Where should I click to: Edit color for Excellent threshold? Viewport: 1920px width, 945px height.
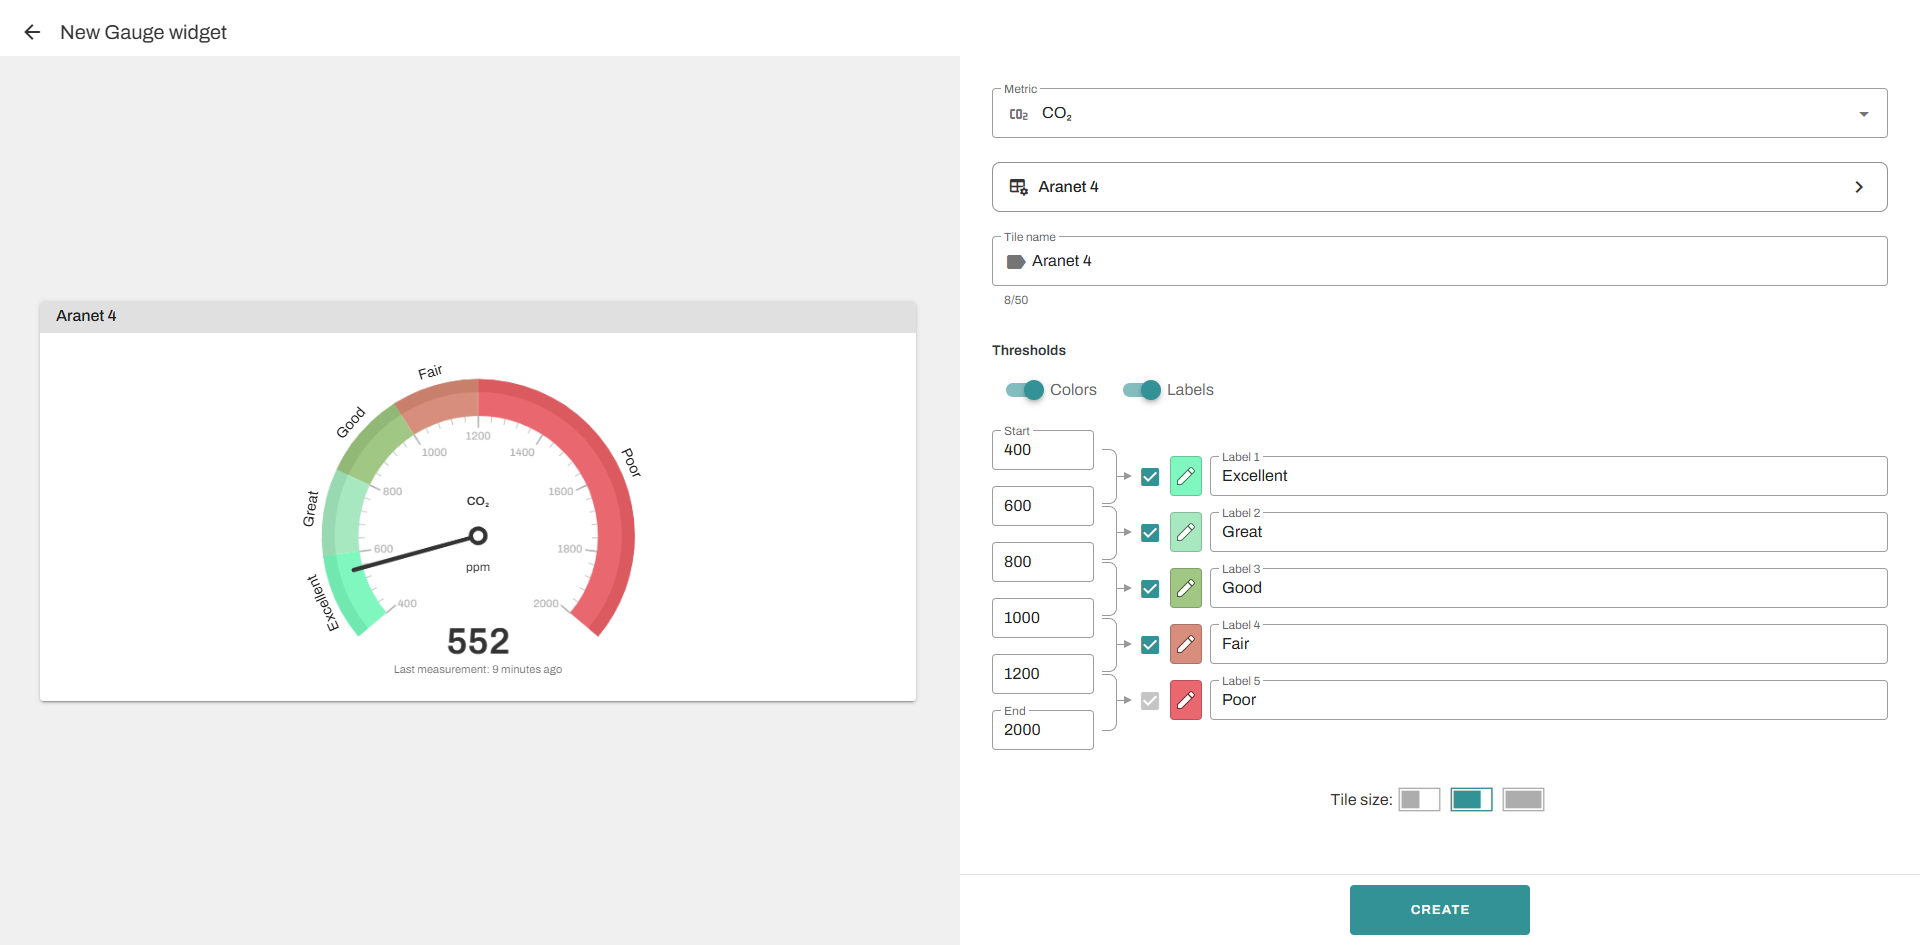coord(1185,476)
